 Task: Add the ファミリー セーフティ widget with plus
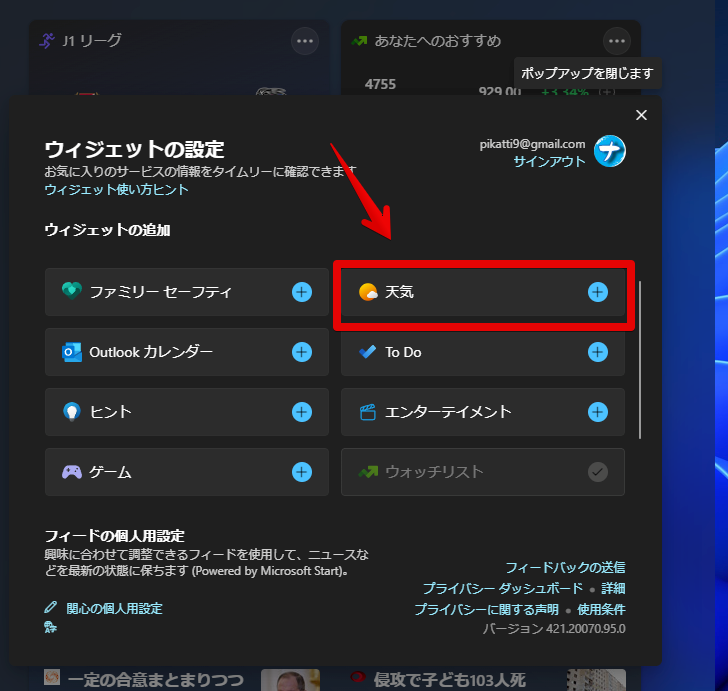click(302, 292)
